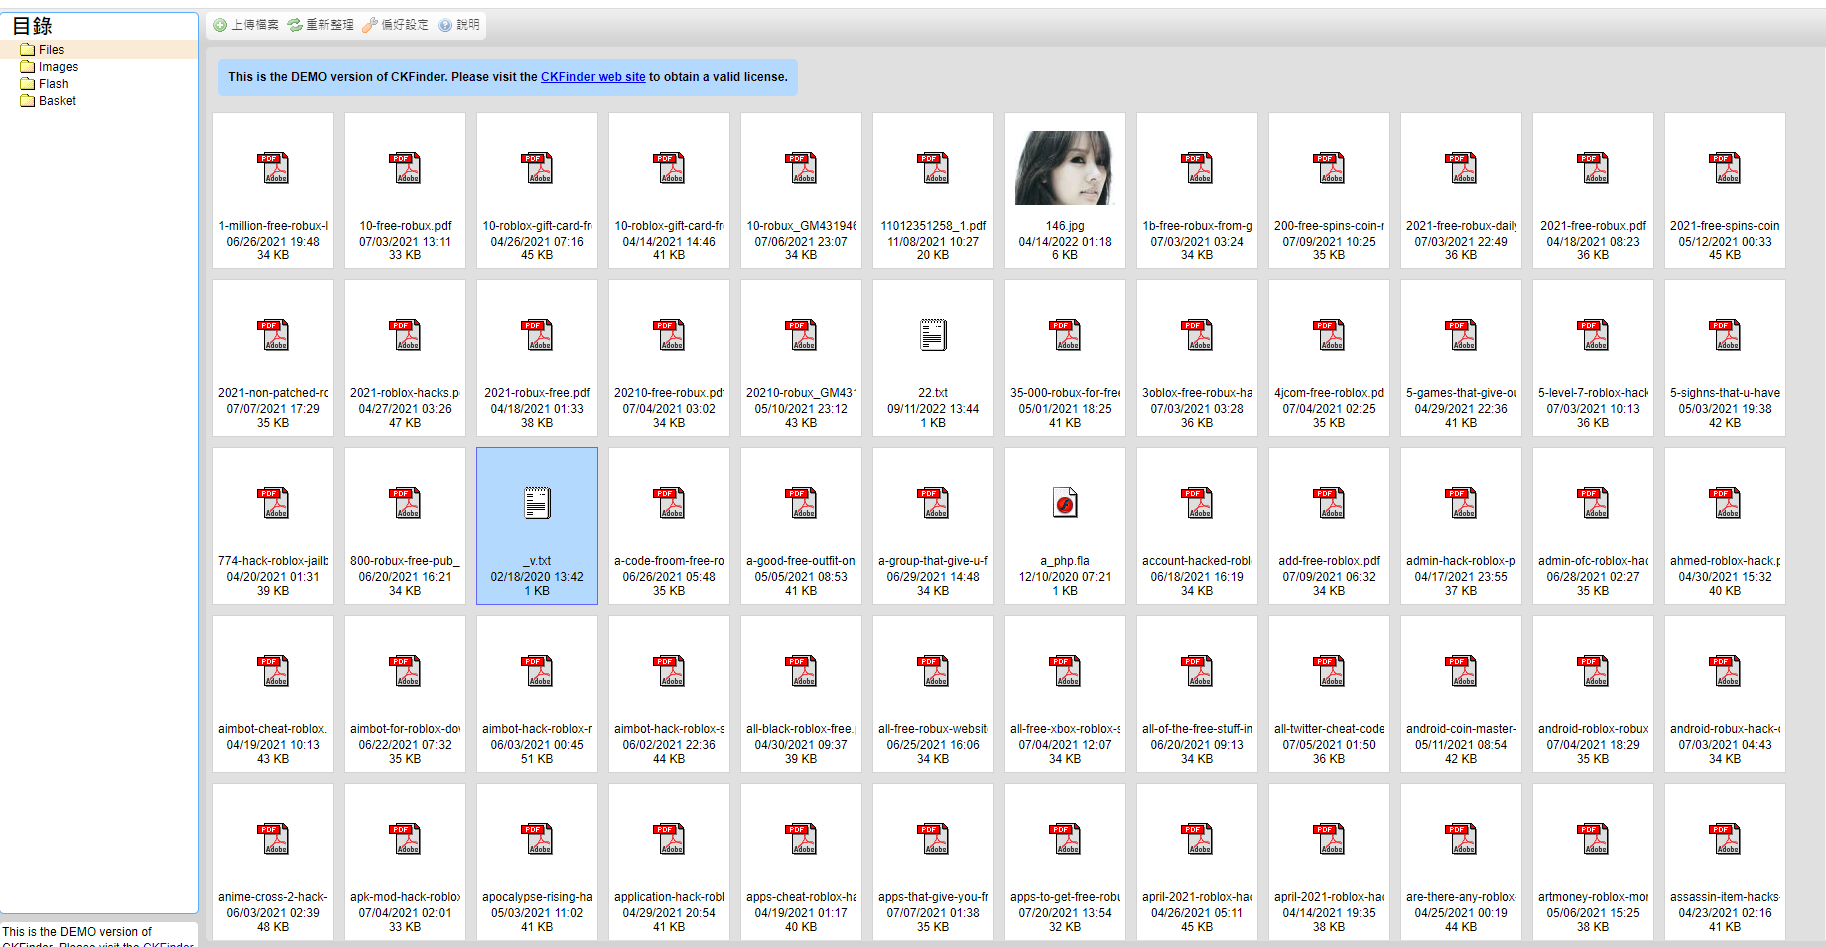The width and height of the screenshot is (1826, 947).
Task: Click the file name 5-games-that-give-ou
Action: click(x=1461, y=393)
